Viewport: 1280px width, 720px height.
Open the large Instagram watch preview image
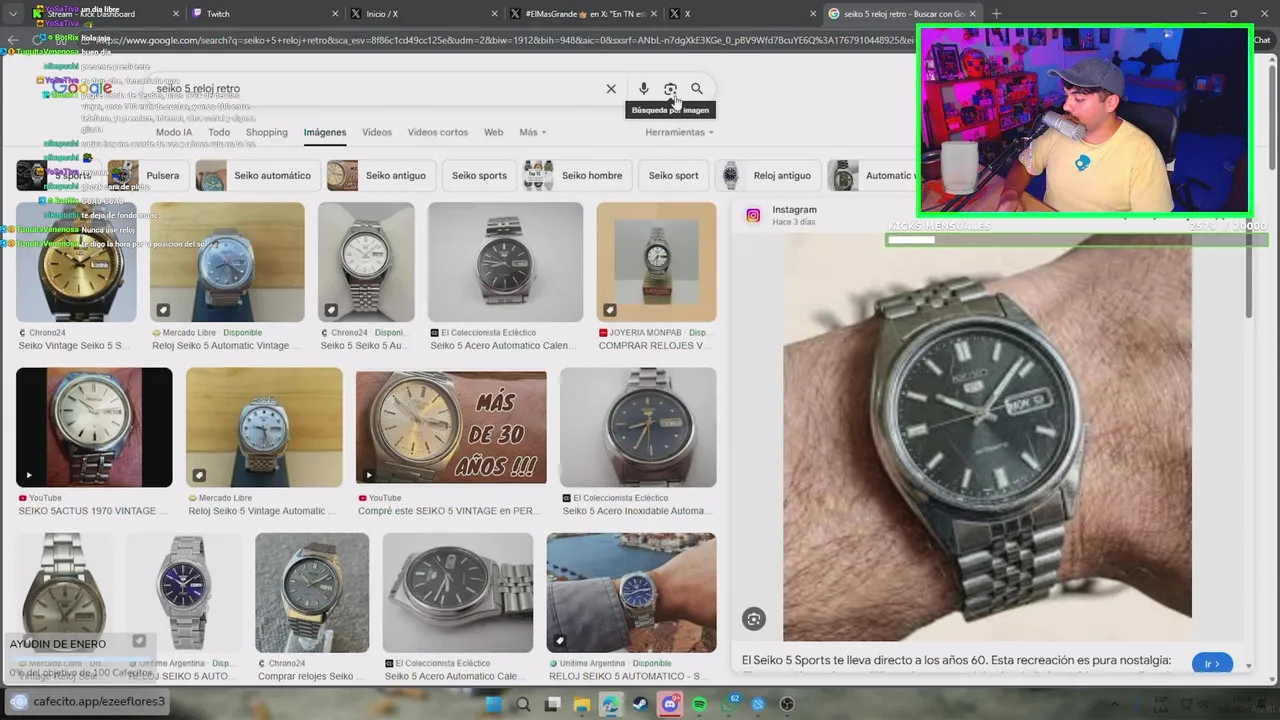point(987,437)
